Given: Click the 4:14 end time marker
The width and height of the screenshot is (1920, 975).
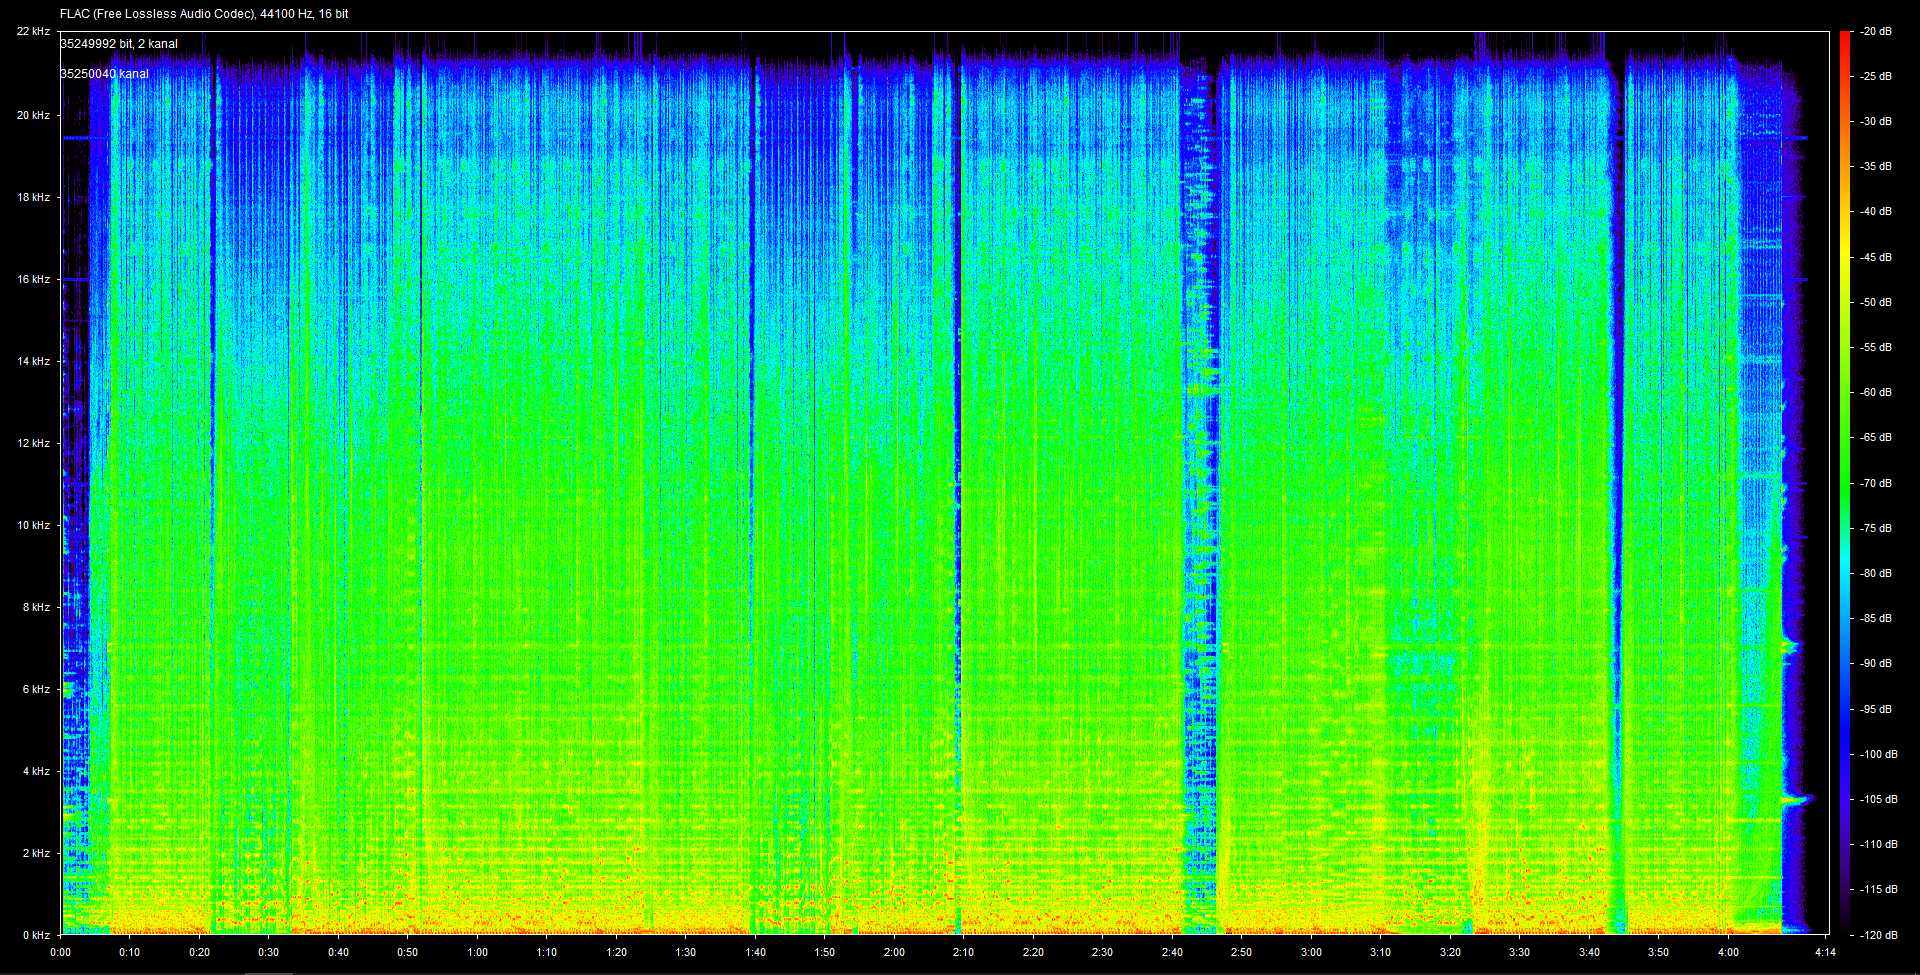Looking at the screenshot, I should tap(1825, 953).
